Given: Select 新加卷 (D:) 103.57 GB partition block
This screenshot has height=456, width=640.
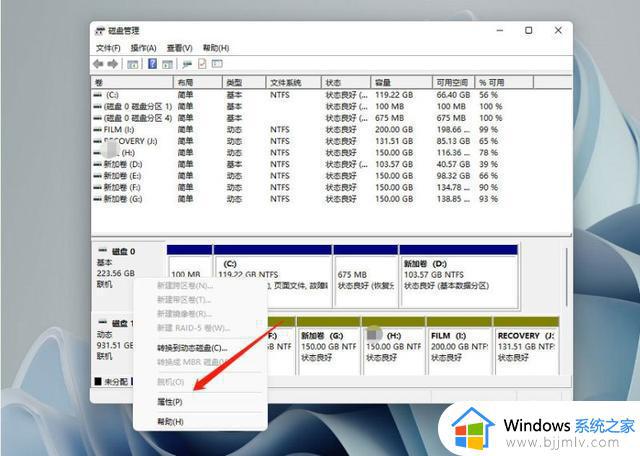Looking at the screenshot, I should 459,276.
